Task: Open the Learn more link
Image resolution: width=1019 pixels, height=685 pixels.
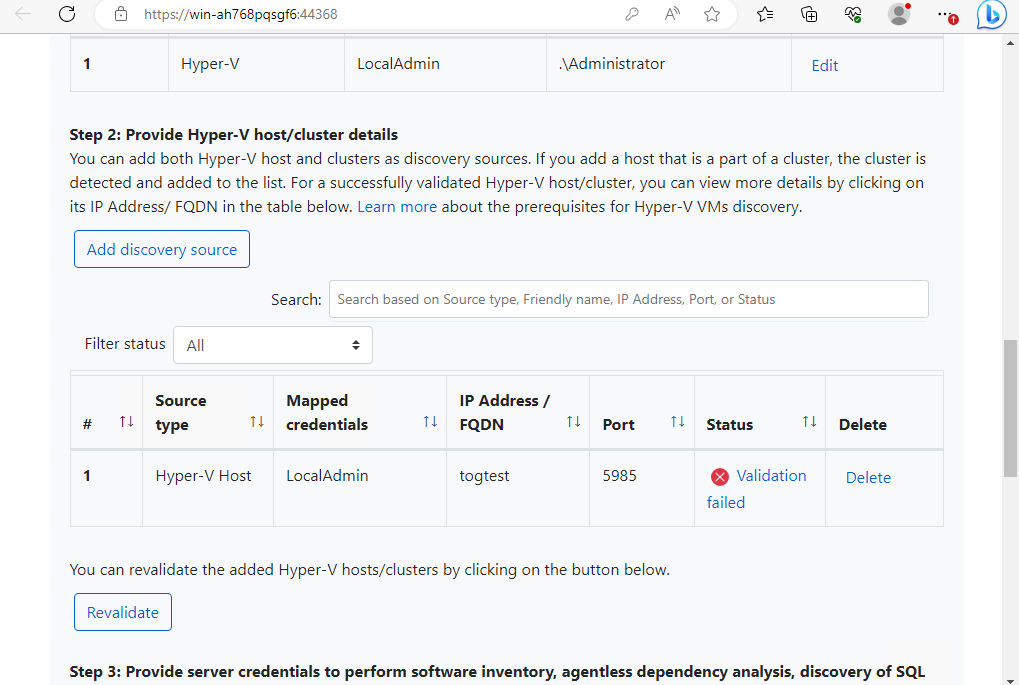Action: point(397,207)
